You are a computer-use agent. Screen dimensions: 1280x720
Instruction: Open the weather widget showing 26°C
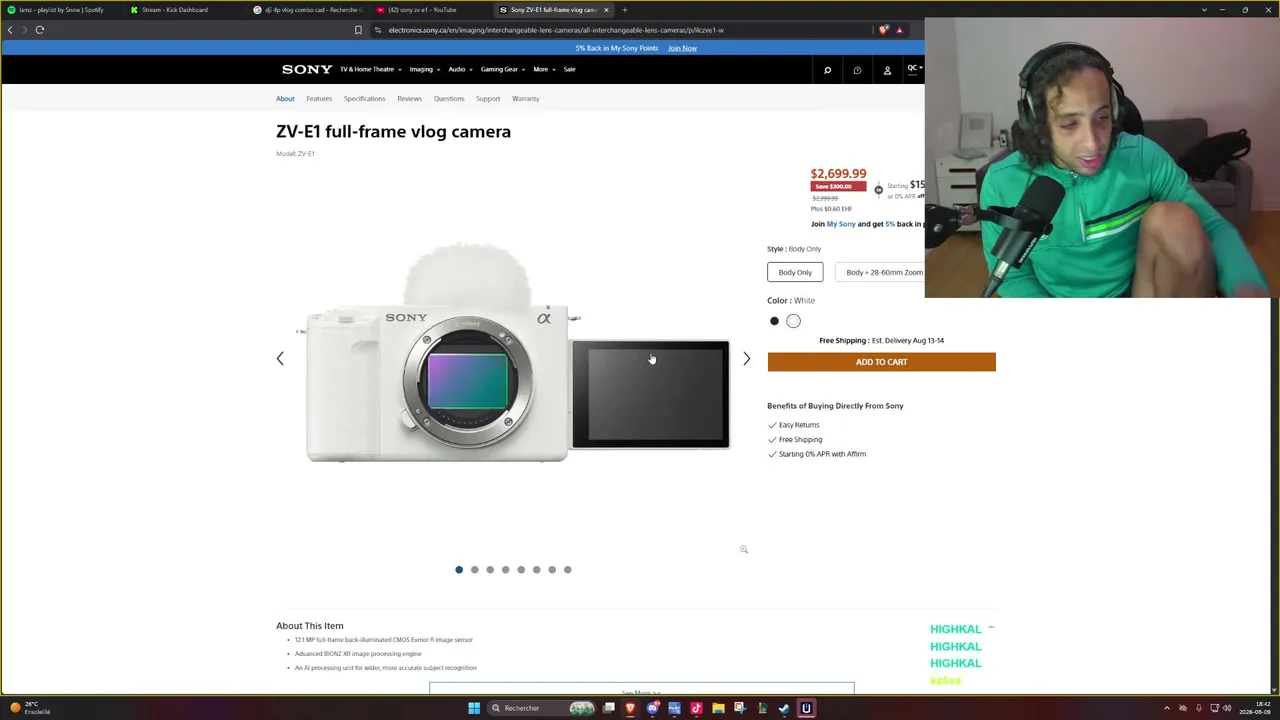coord(30,708)
